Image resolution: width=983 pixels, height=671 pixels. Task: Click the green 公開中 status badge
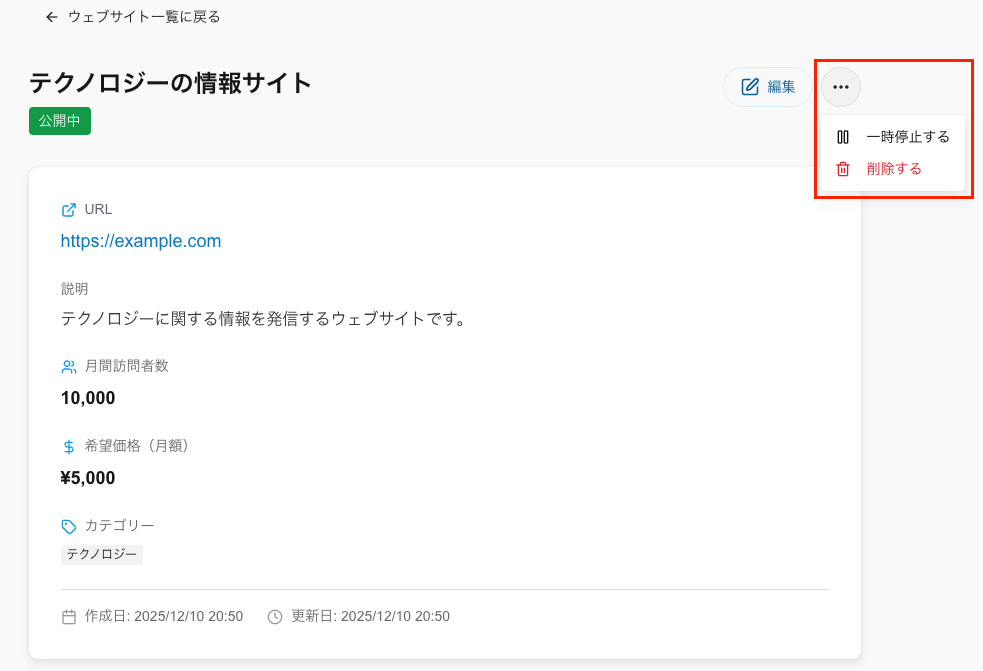(60, 121)
